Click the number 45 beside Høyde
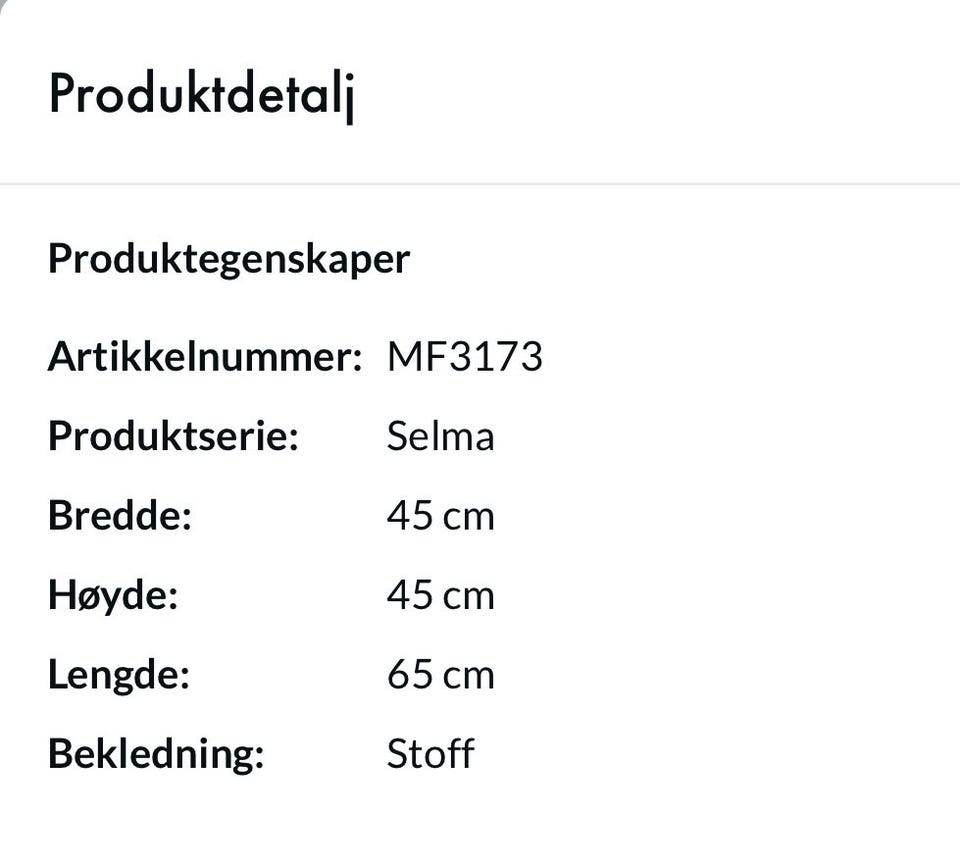This screenshot has width=960, height=866. click(x=409, y=596)
